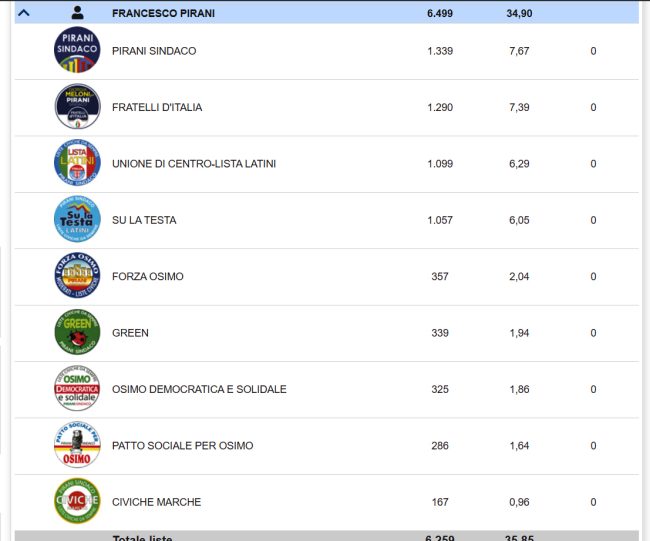Click the Civiche Marche logo

77,502
